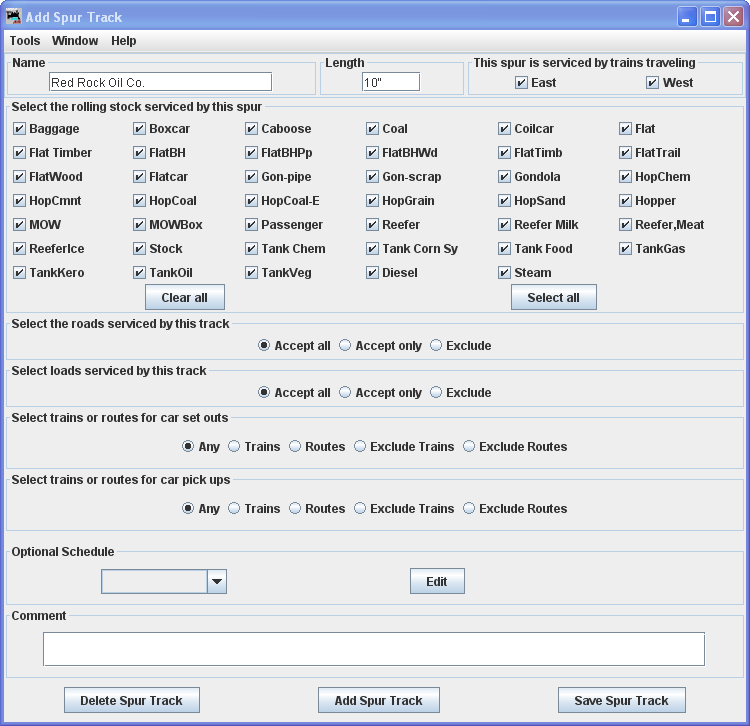Open the Help menu
750x726 pixels.
click(124, 41)
